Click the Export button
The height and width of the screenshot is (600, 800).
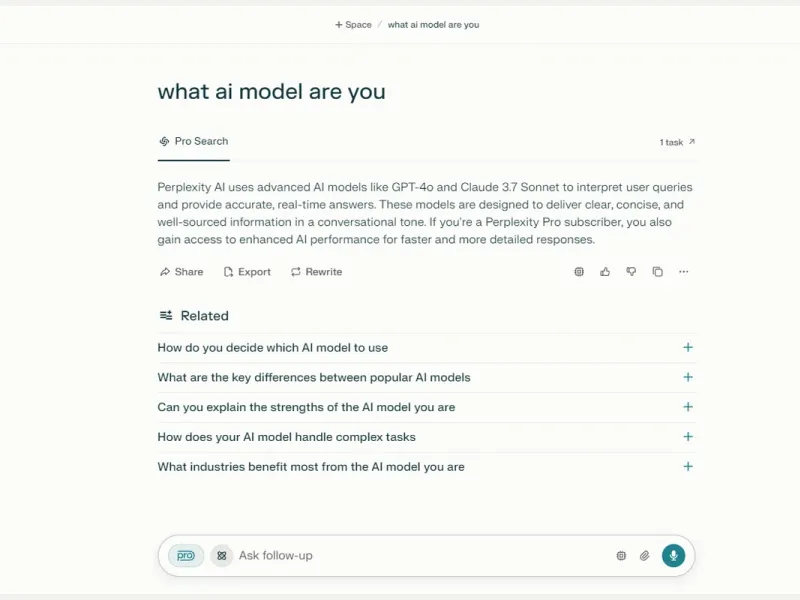coord(247,272)
